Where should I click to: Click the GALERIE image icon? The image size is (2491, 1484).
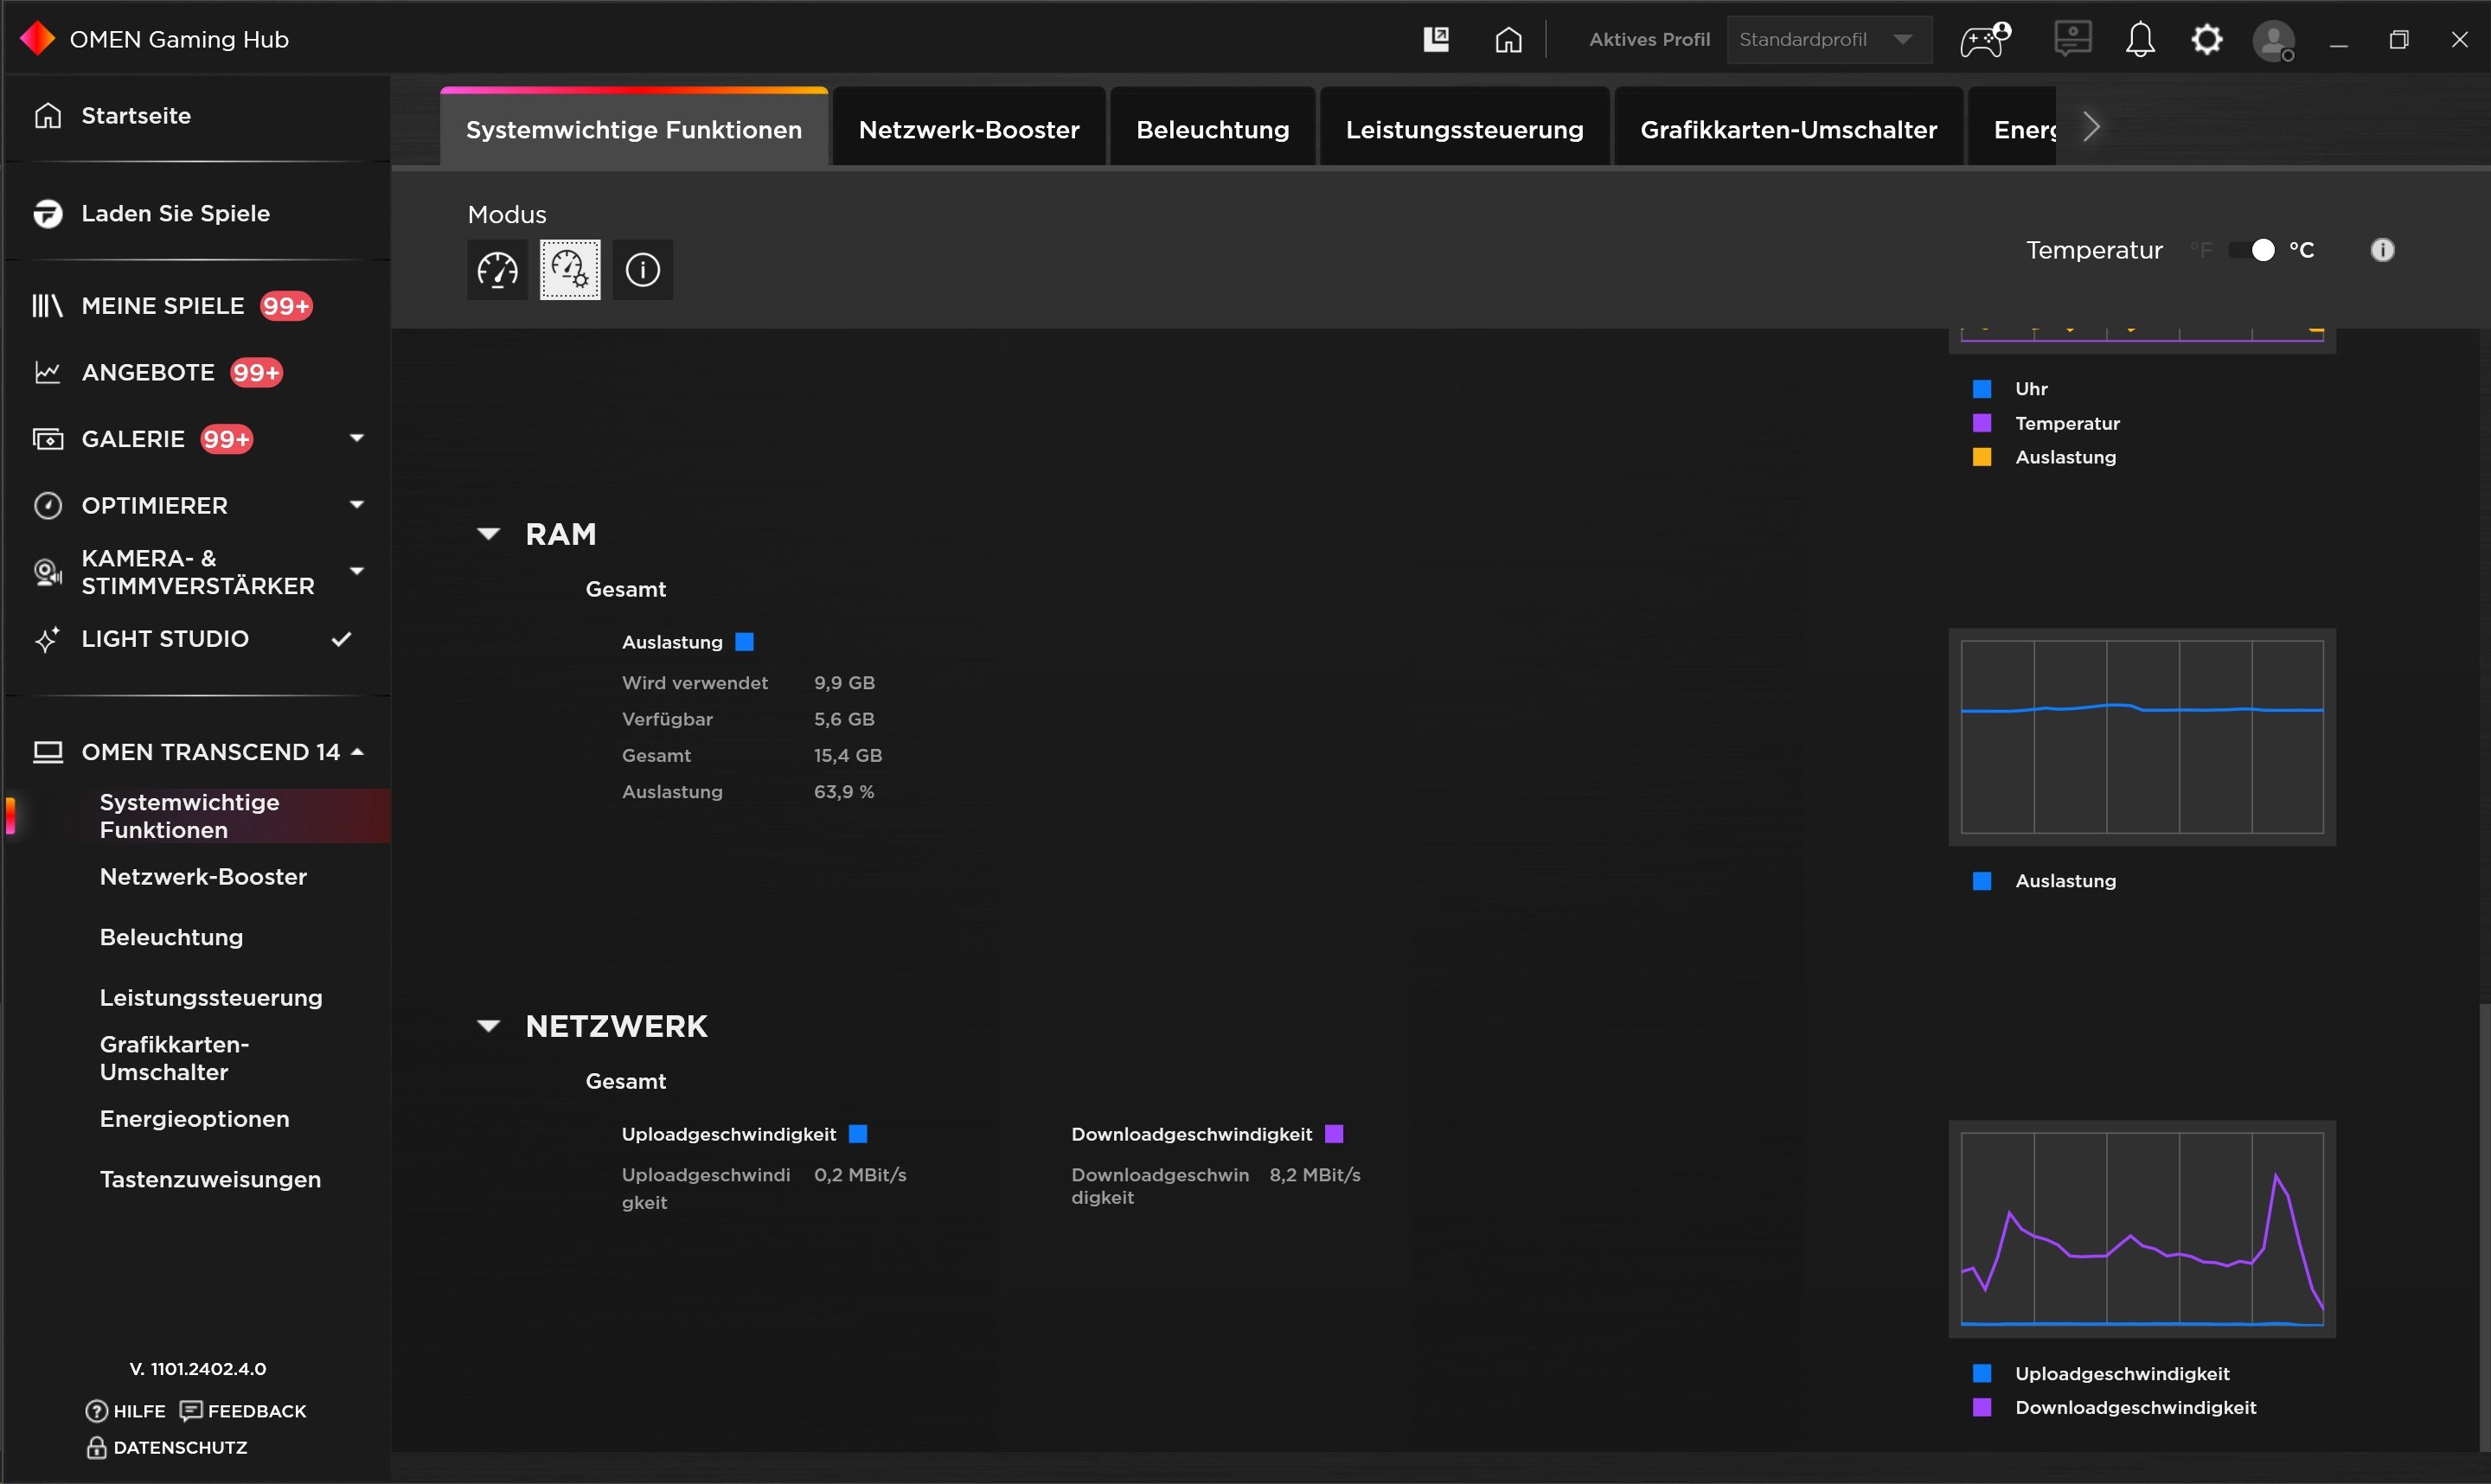(48, 439)
